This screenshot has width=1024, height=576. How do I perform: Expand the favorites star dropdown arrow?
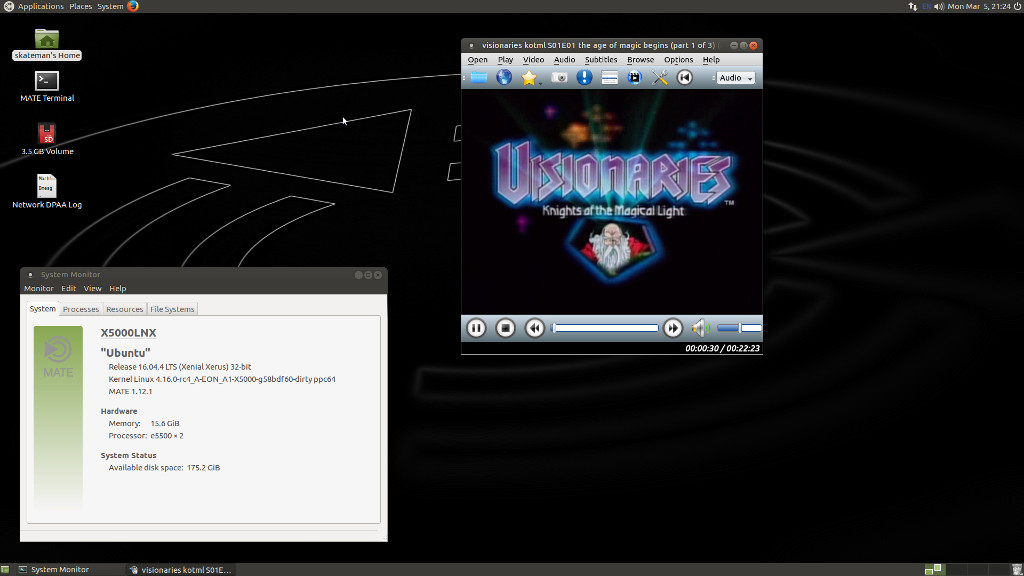coord(541,83)
